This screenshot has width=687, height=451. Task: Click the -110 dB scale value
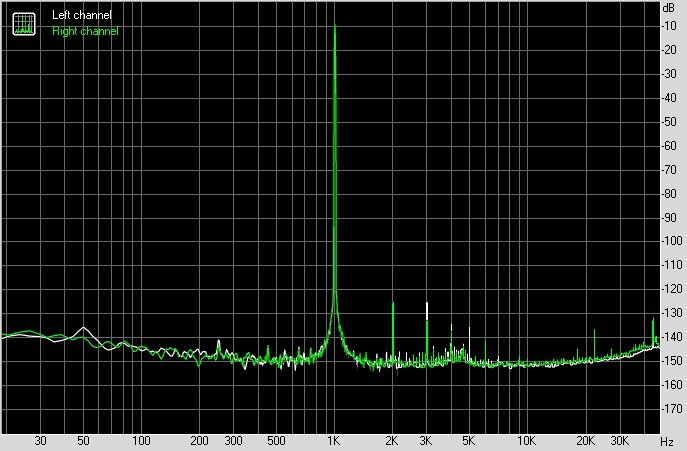pyautogui.click(x=672, y=265)
